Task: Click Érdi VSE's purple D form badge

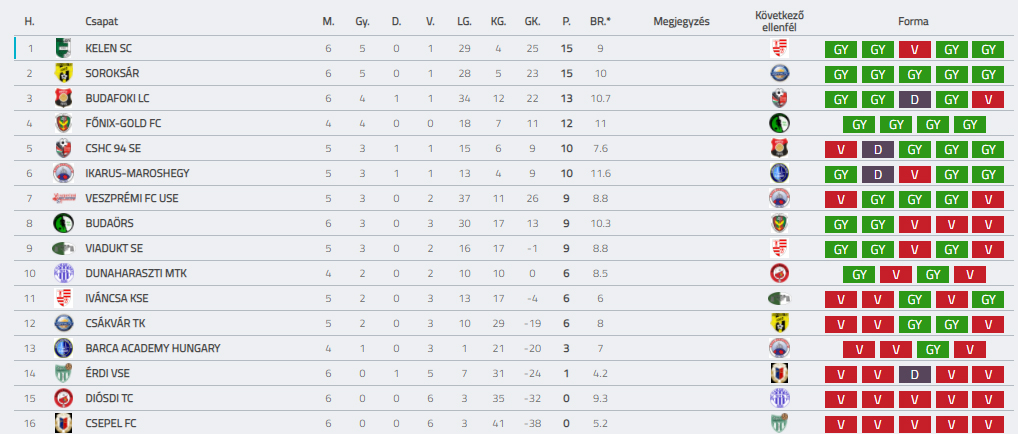Action: 914,374
